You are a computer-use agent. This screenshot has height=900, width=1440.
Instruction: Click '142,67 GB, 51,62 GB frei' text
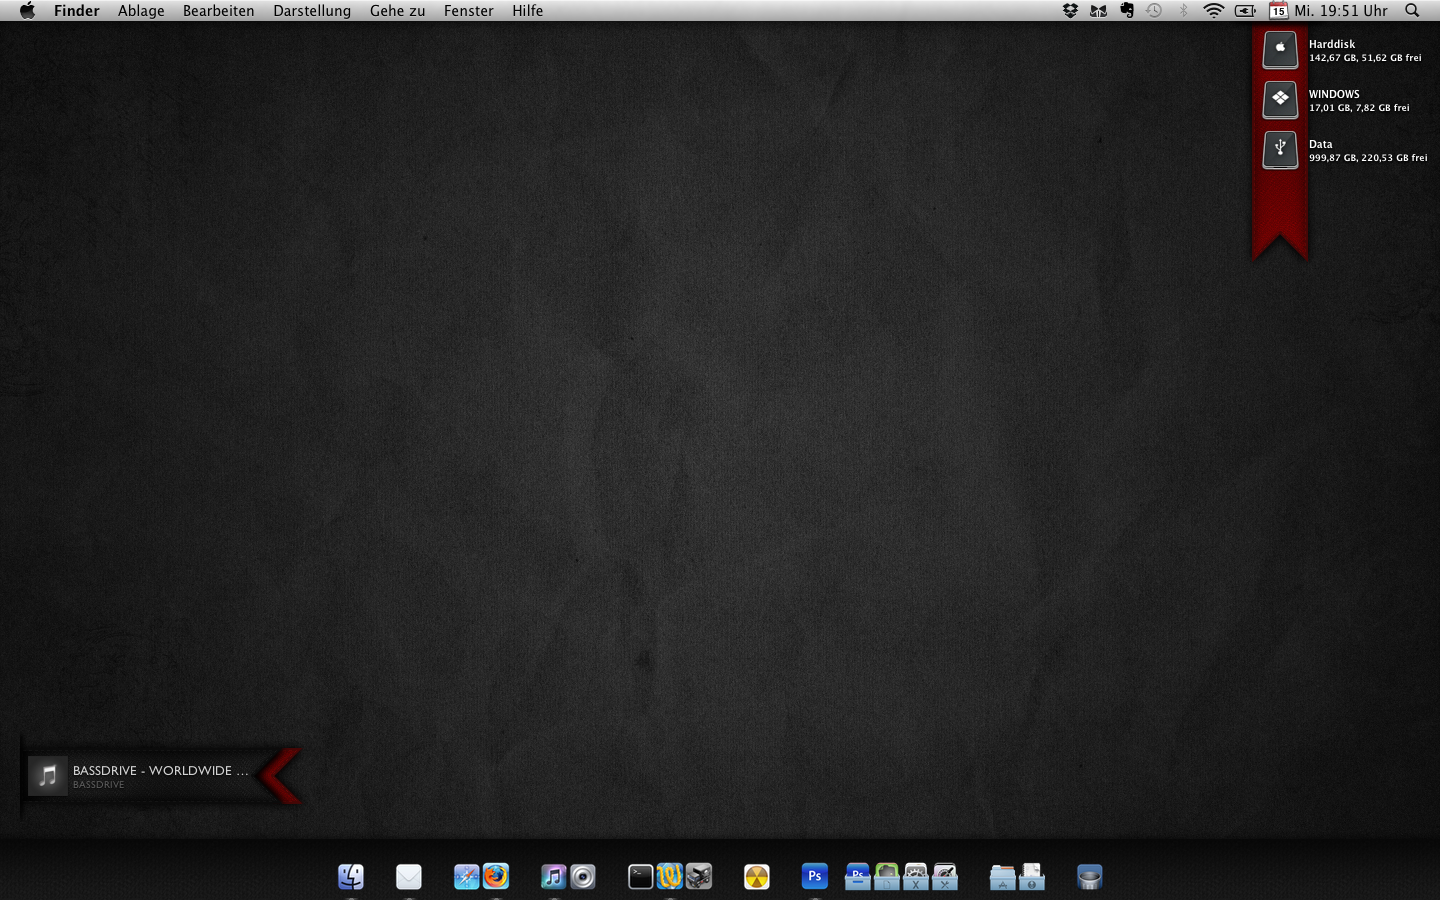click(x=1365, y=58)
